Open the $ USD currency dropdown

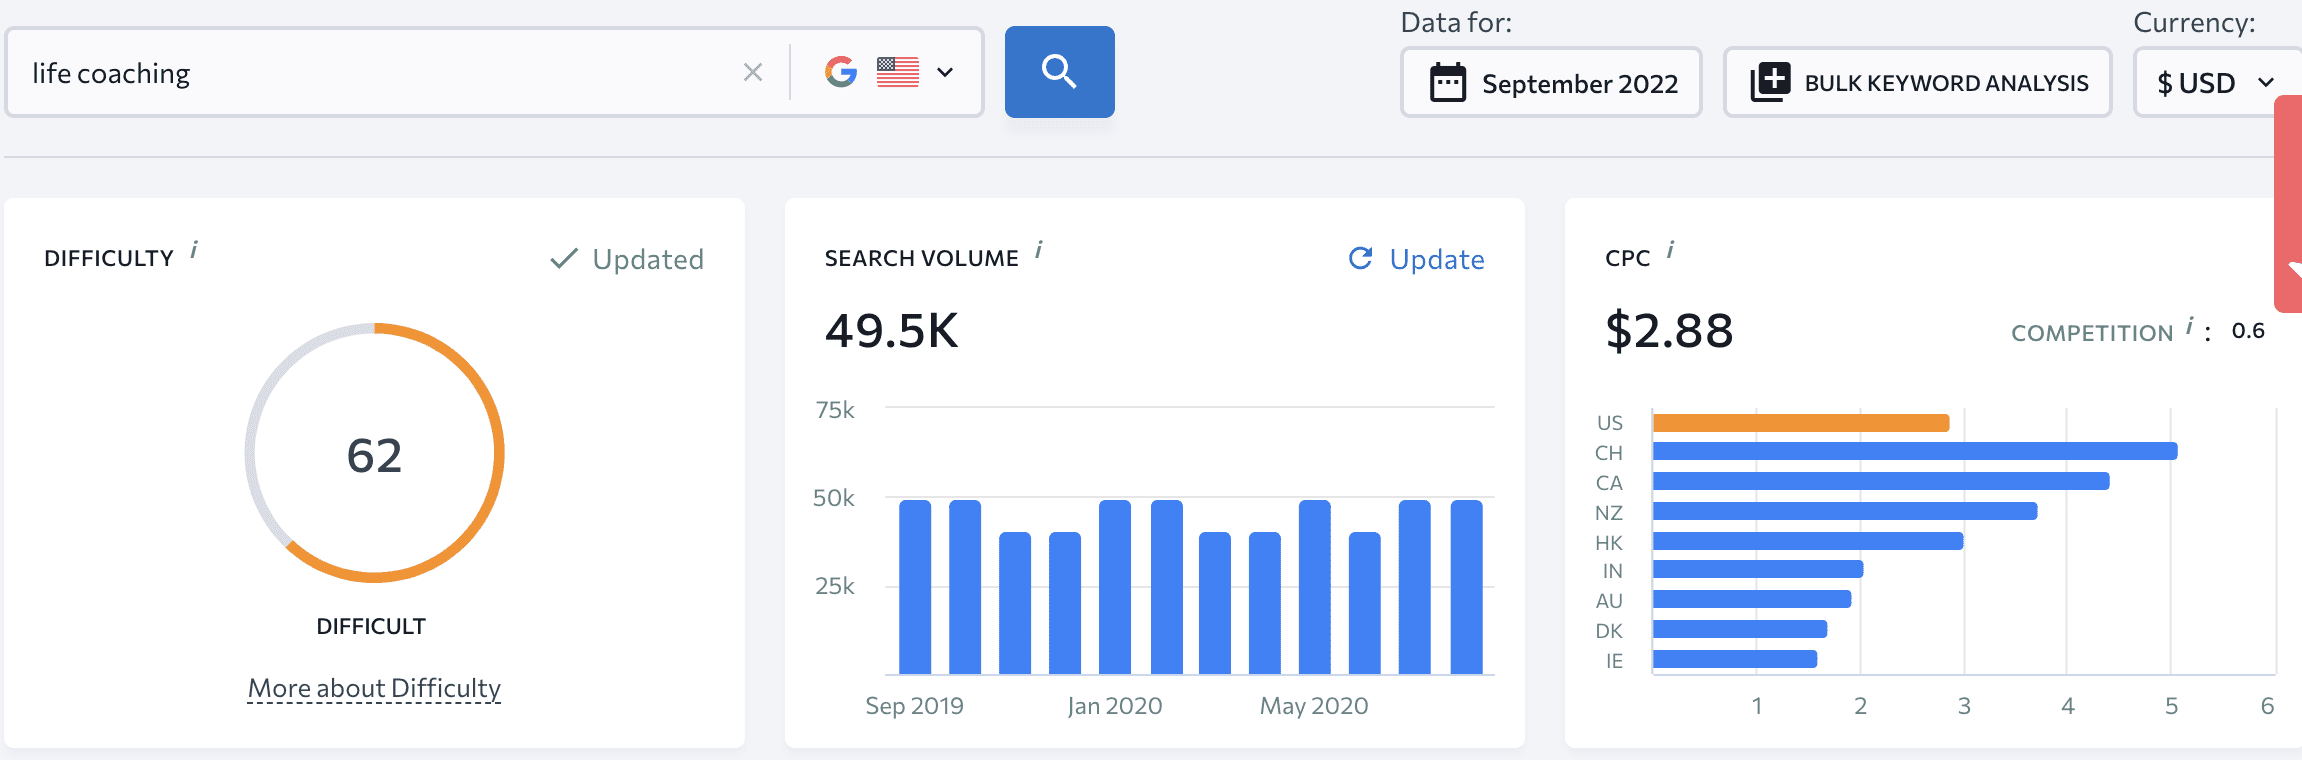point(2216,83)
